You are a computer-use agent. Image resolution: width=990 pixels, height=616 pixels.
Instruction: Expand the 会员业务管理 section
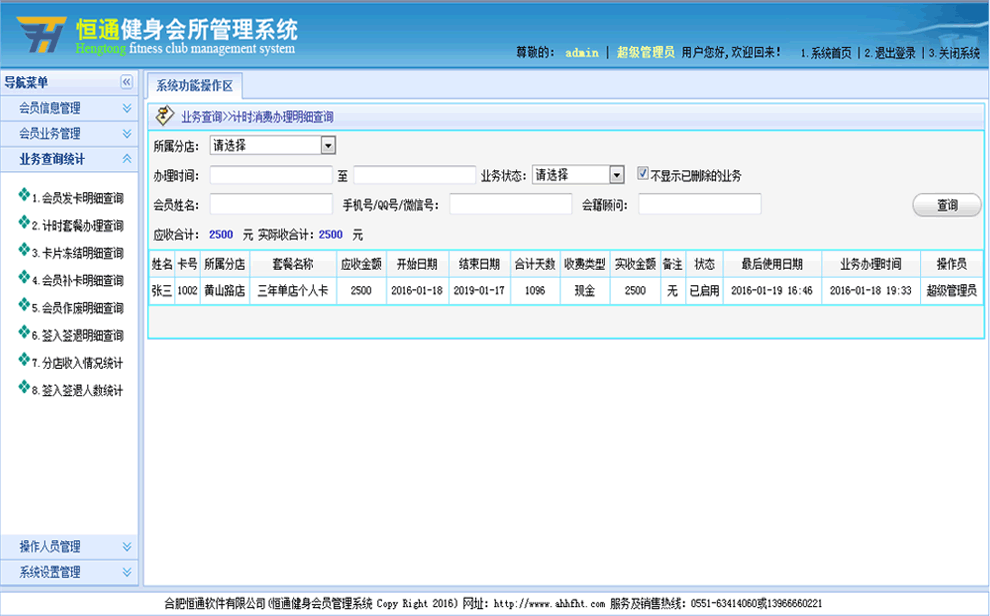[69, 134]
